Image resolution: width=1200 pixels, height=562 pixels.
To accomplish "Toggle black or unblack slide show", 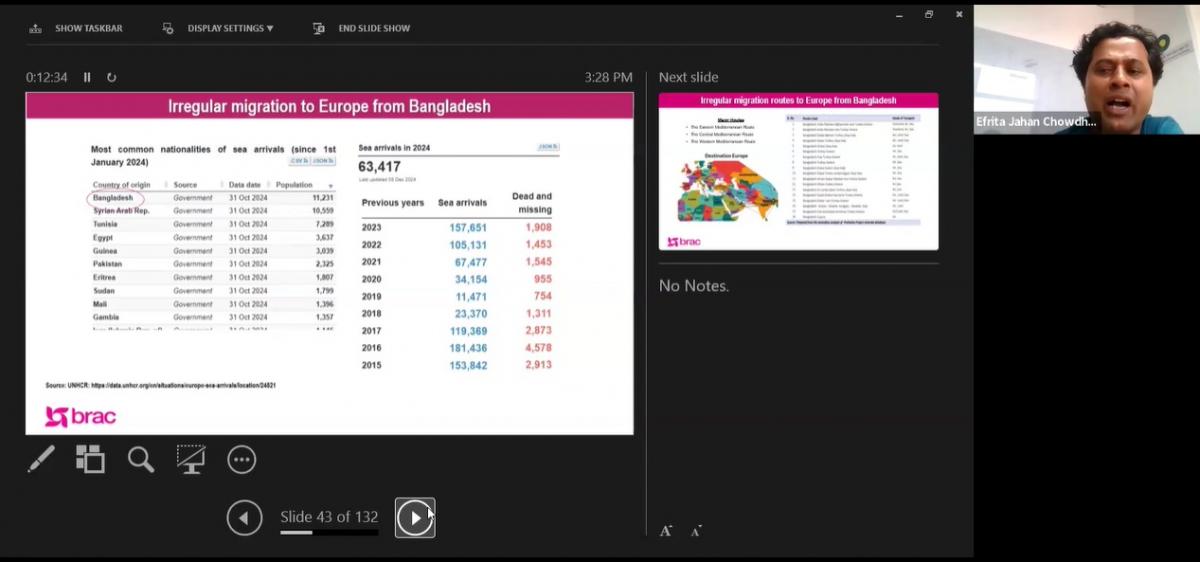I will click(191, 459).
